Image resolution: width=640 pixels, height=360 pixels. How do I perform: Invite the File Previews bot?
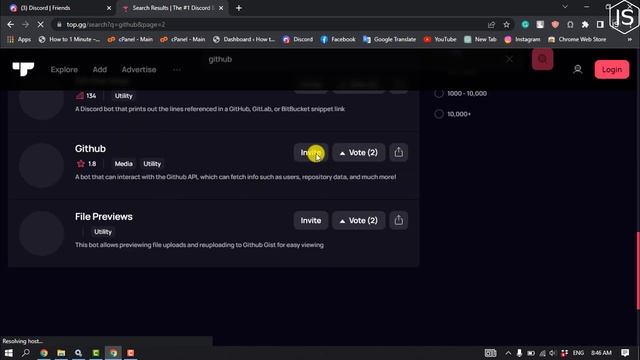311,220
